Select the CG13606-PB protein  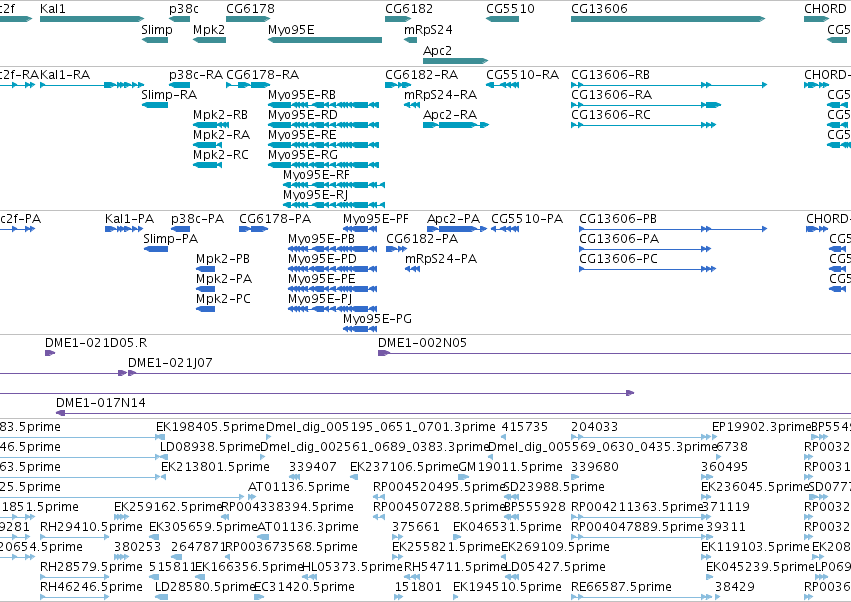coord(673,229)
